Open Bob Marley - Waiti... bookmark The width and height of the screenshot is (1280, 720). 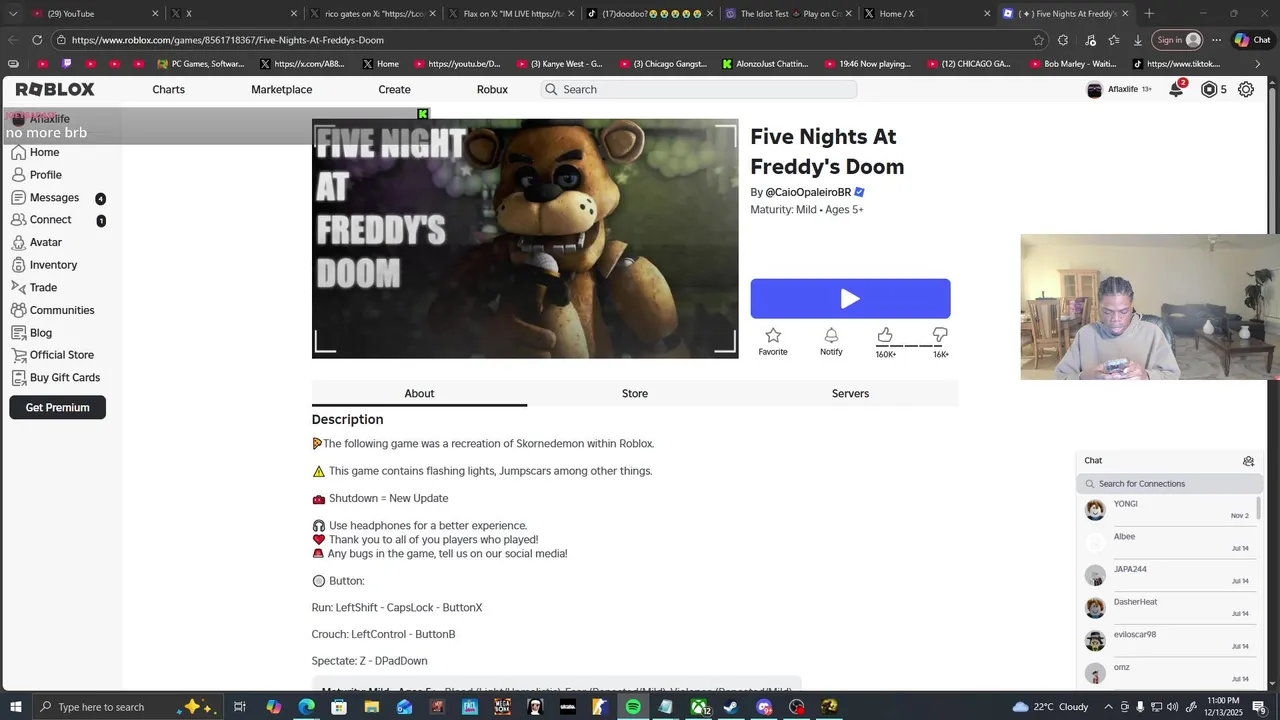click(1072, 64)
